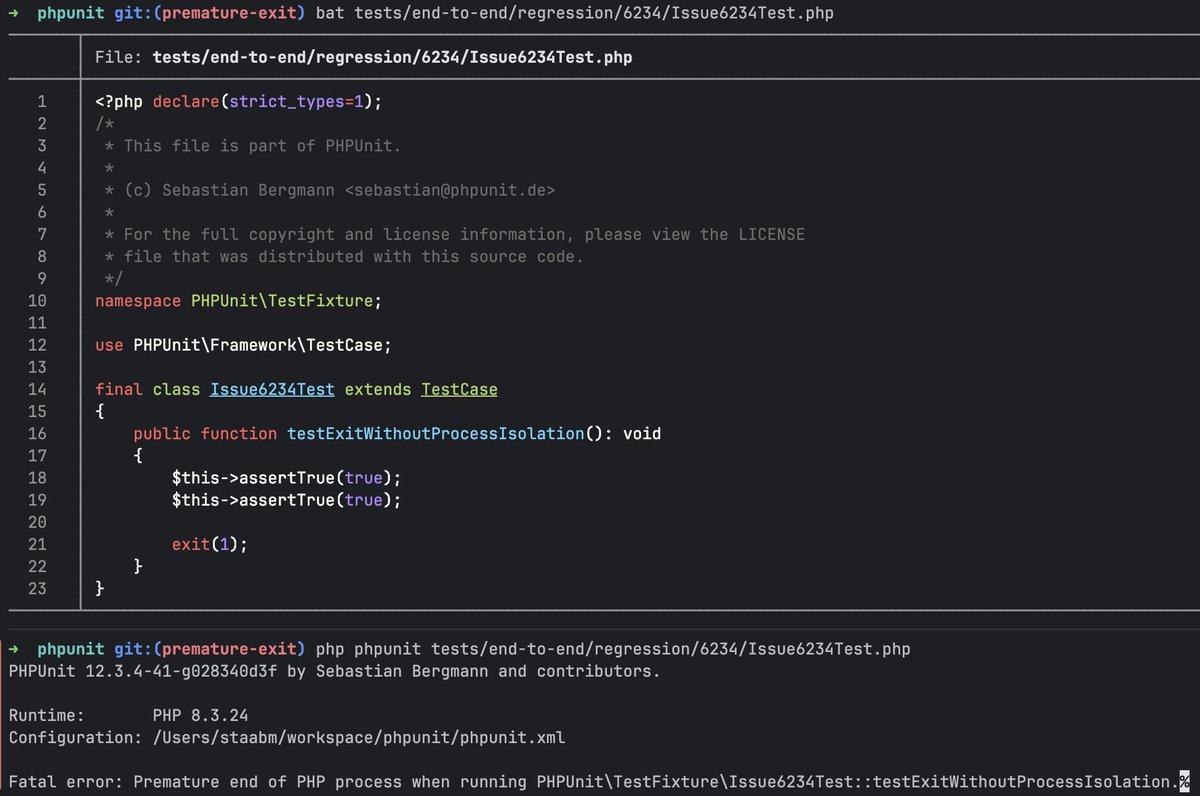Click the green prompt arrow on the first line
This screenshot has width=1200, height=796.
pyautogui.click(x=14, y=13)
